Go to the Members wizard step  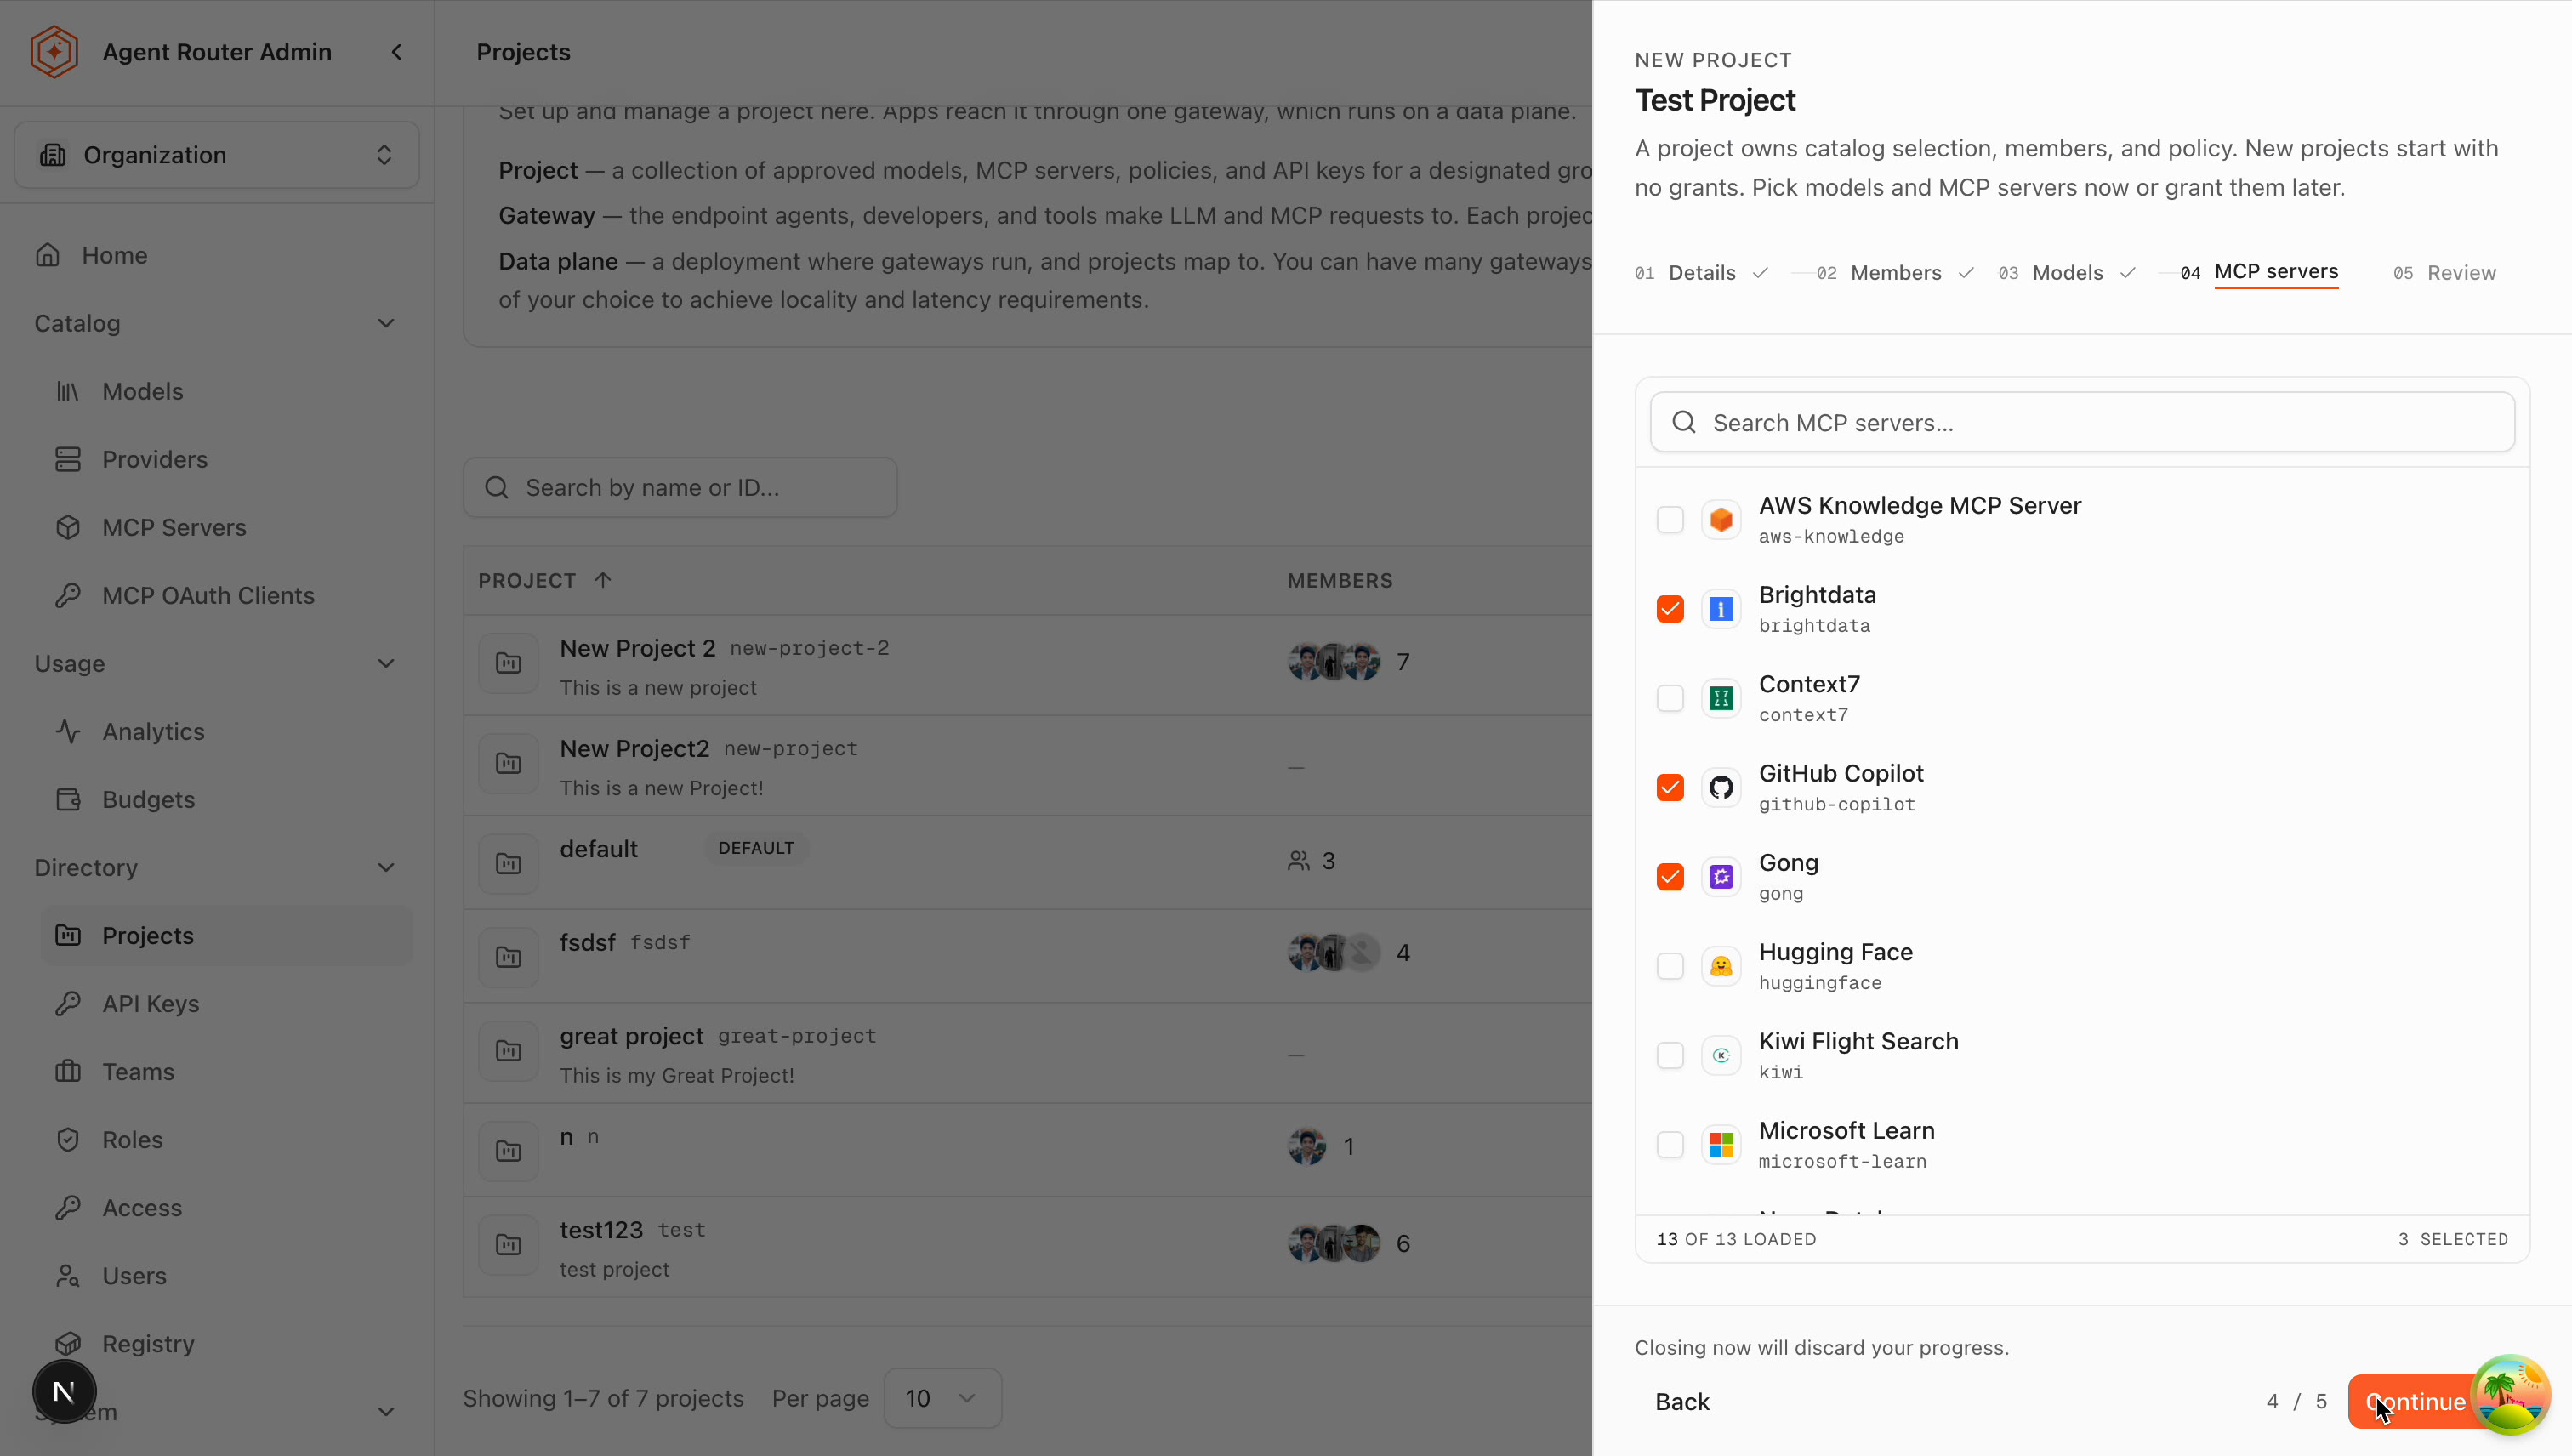pyautogui.click(x=1896, y=273)
